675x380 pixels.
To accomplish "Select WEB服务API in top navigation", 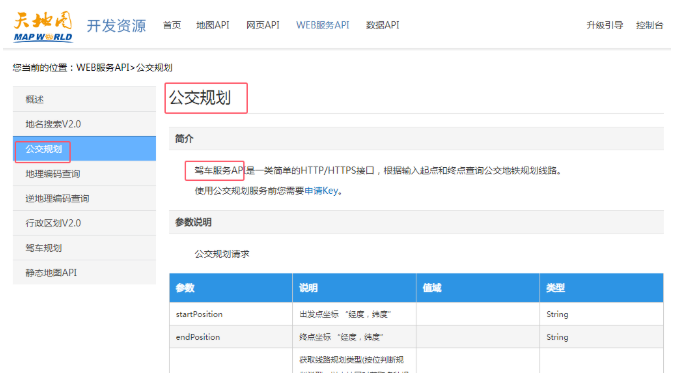I will 322,25.
